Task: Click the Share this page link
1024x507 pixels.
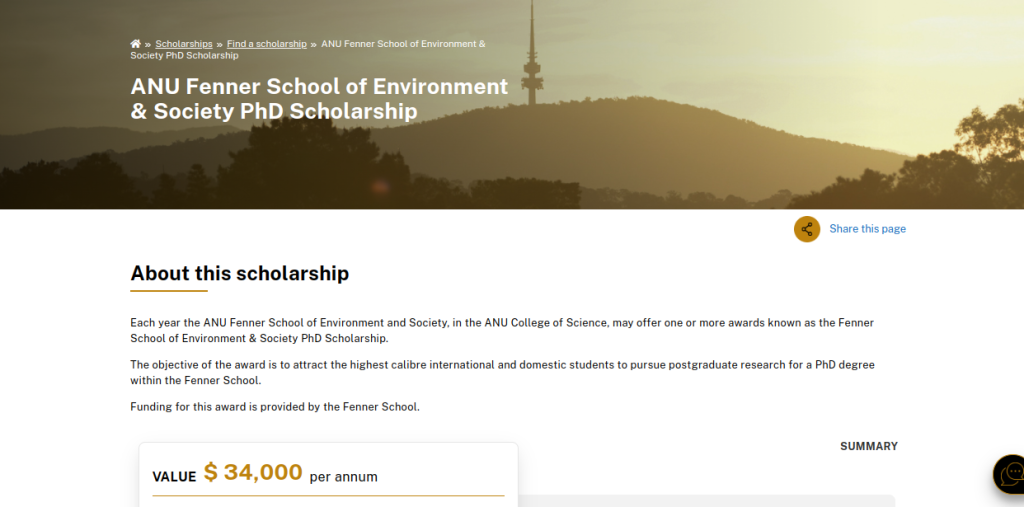Action: pos(867,229)
